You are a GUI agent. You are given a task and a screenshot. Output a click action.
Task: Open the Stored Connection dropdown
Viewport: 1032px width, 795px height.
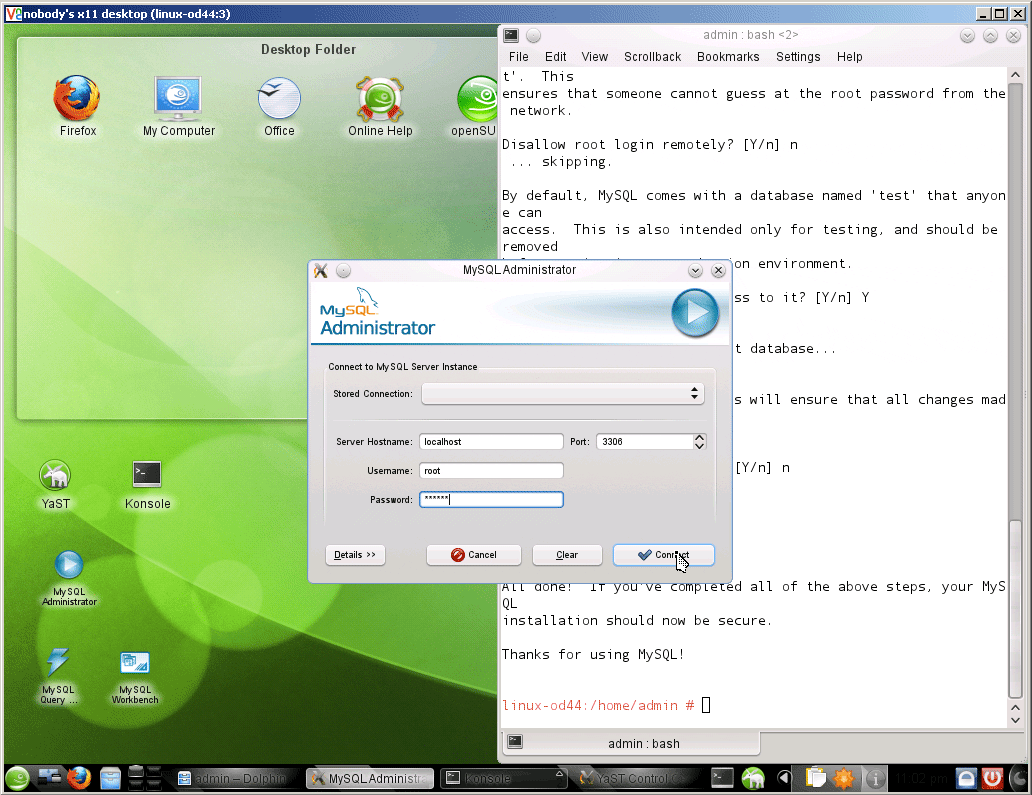563,394
